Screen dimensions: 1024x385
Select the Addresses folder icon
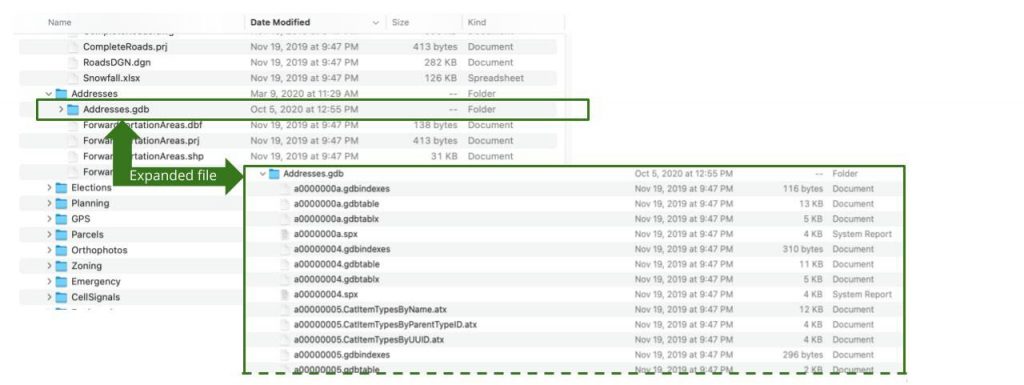point(61,94)
